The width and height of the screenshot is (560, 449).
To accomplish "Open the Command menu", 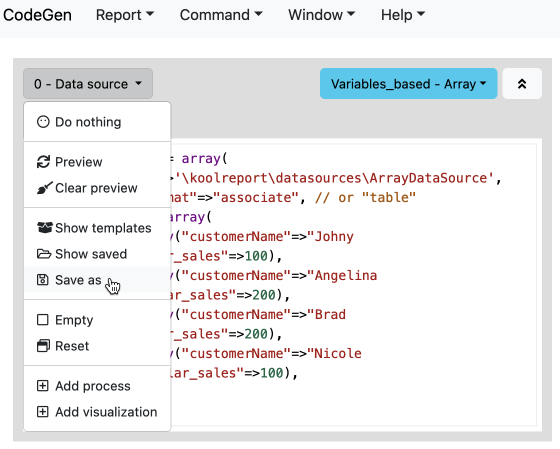I will (x=221, y=15).
